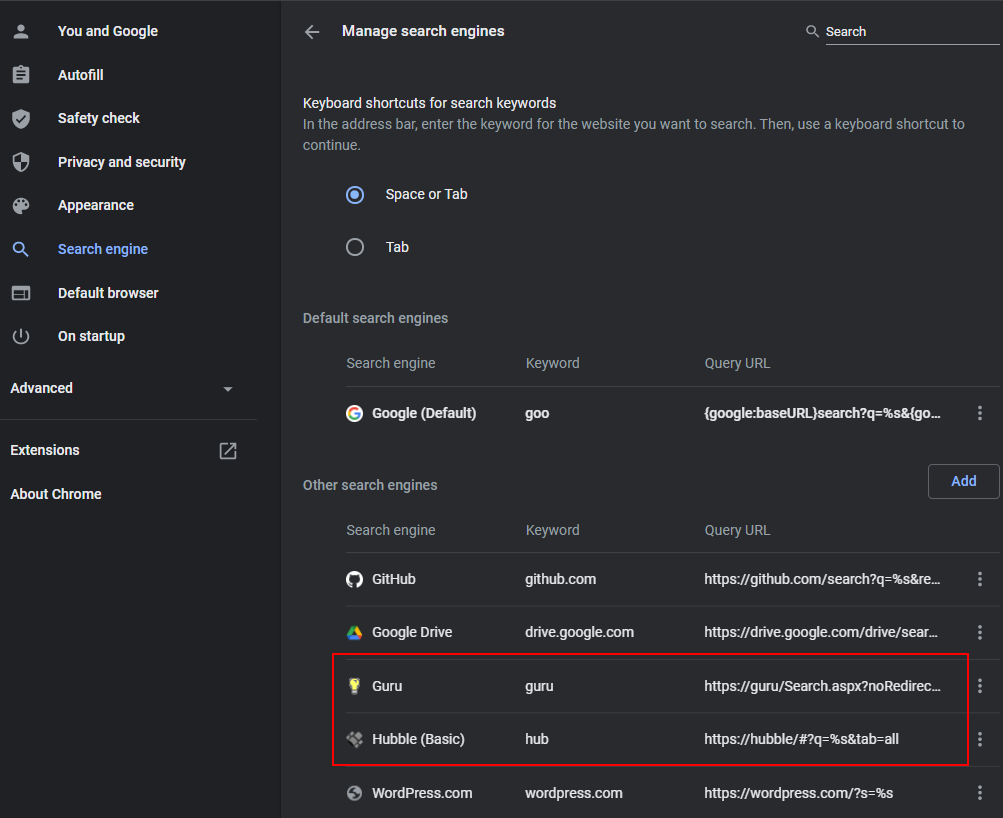Click the Autofill clipboard icon

21,75
